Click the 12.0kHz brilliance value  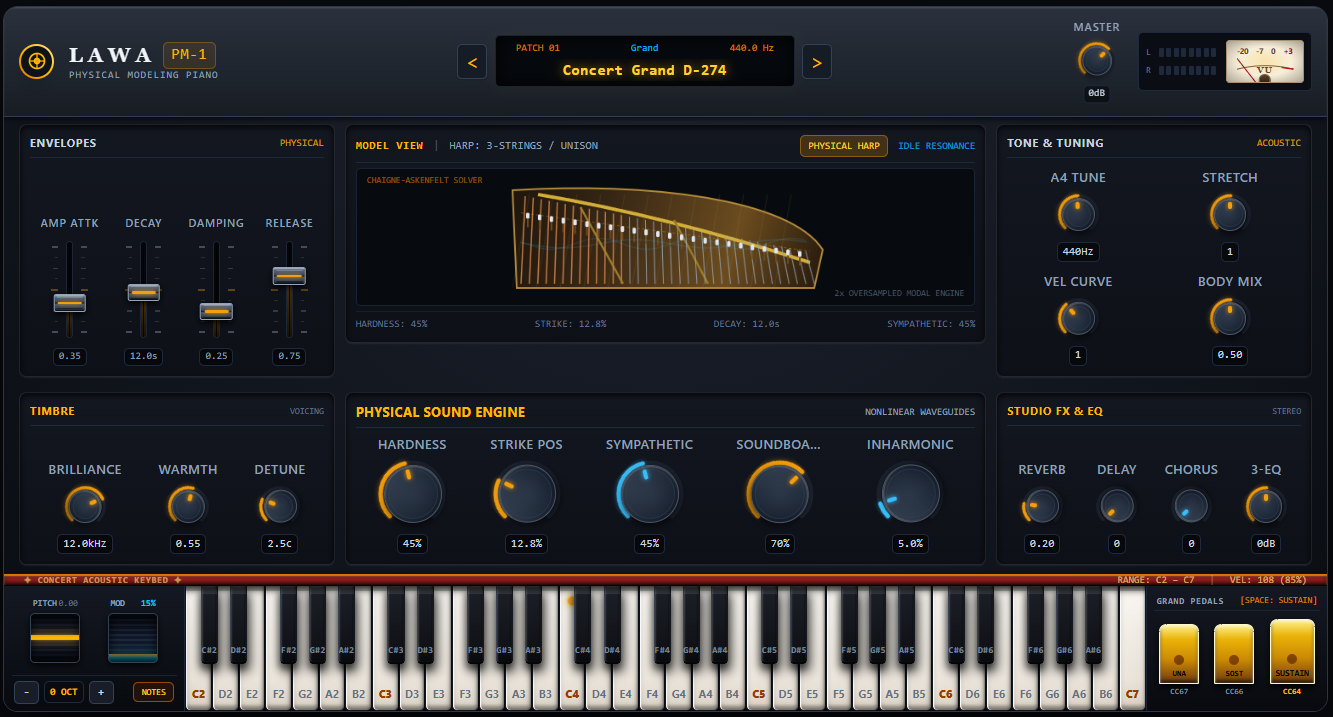tap(85, 544)
